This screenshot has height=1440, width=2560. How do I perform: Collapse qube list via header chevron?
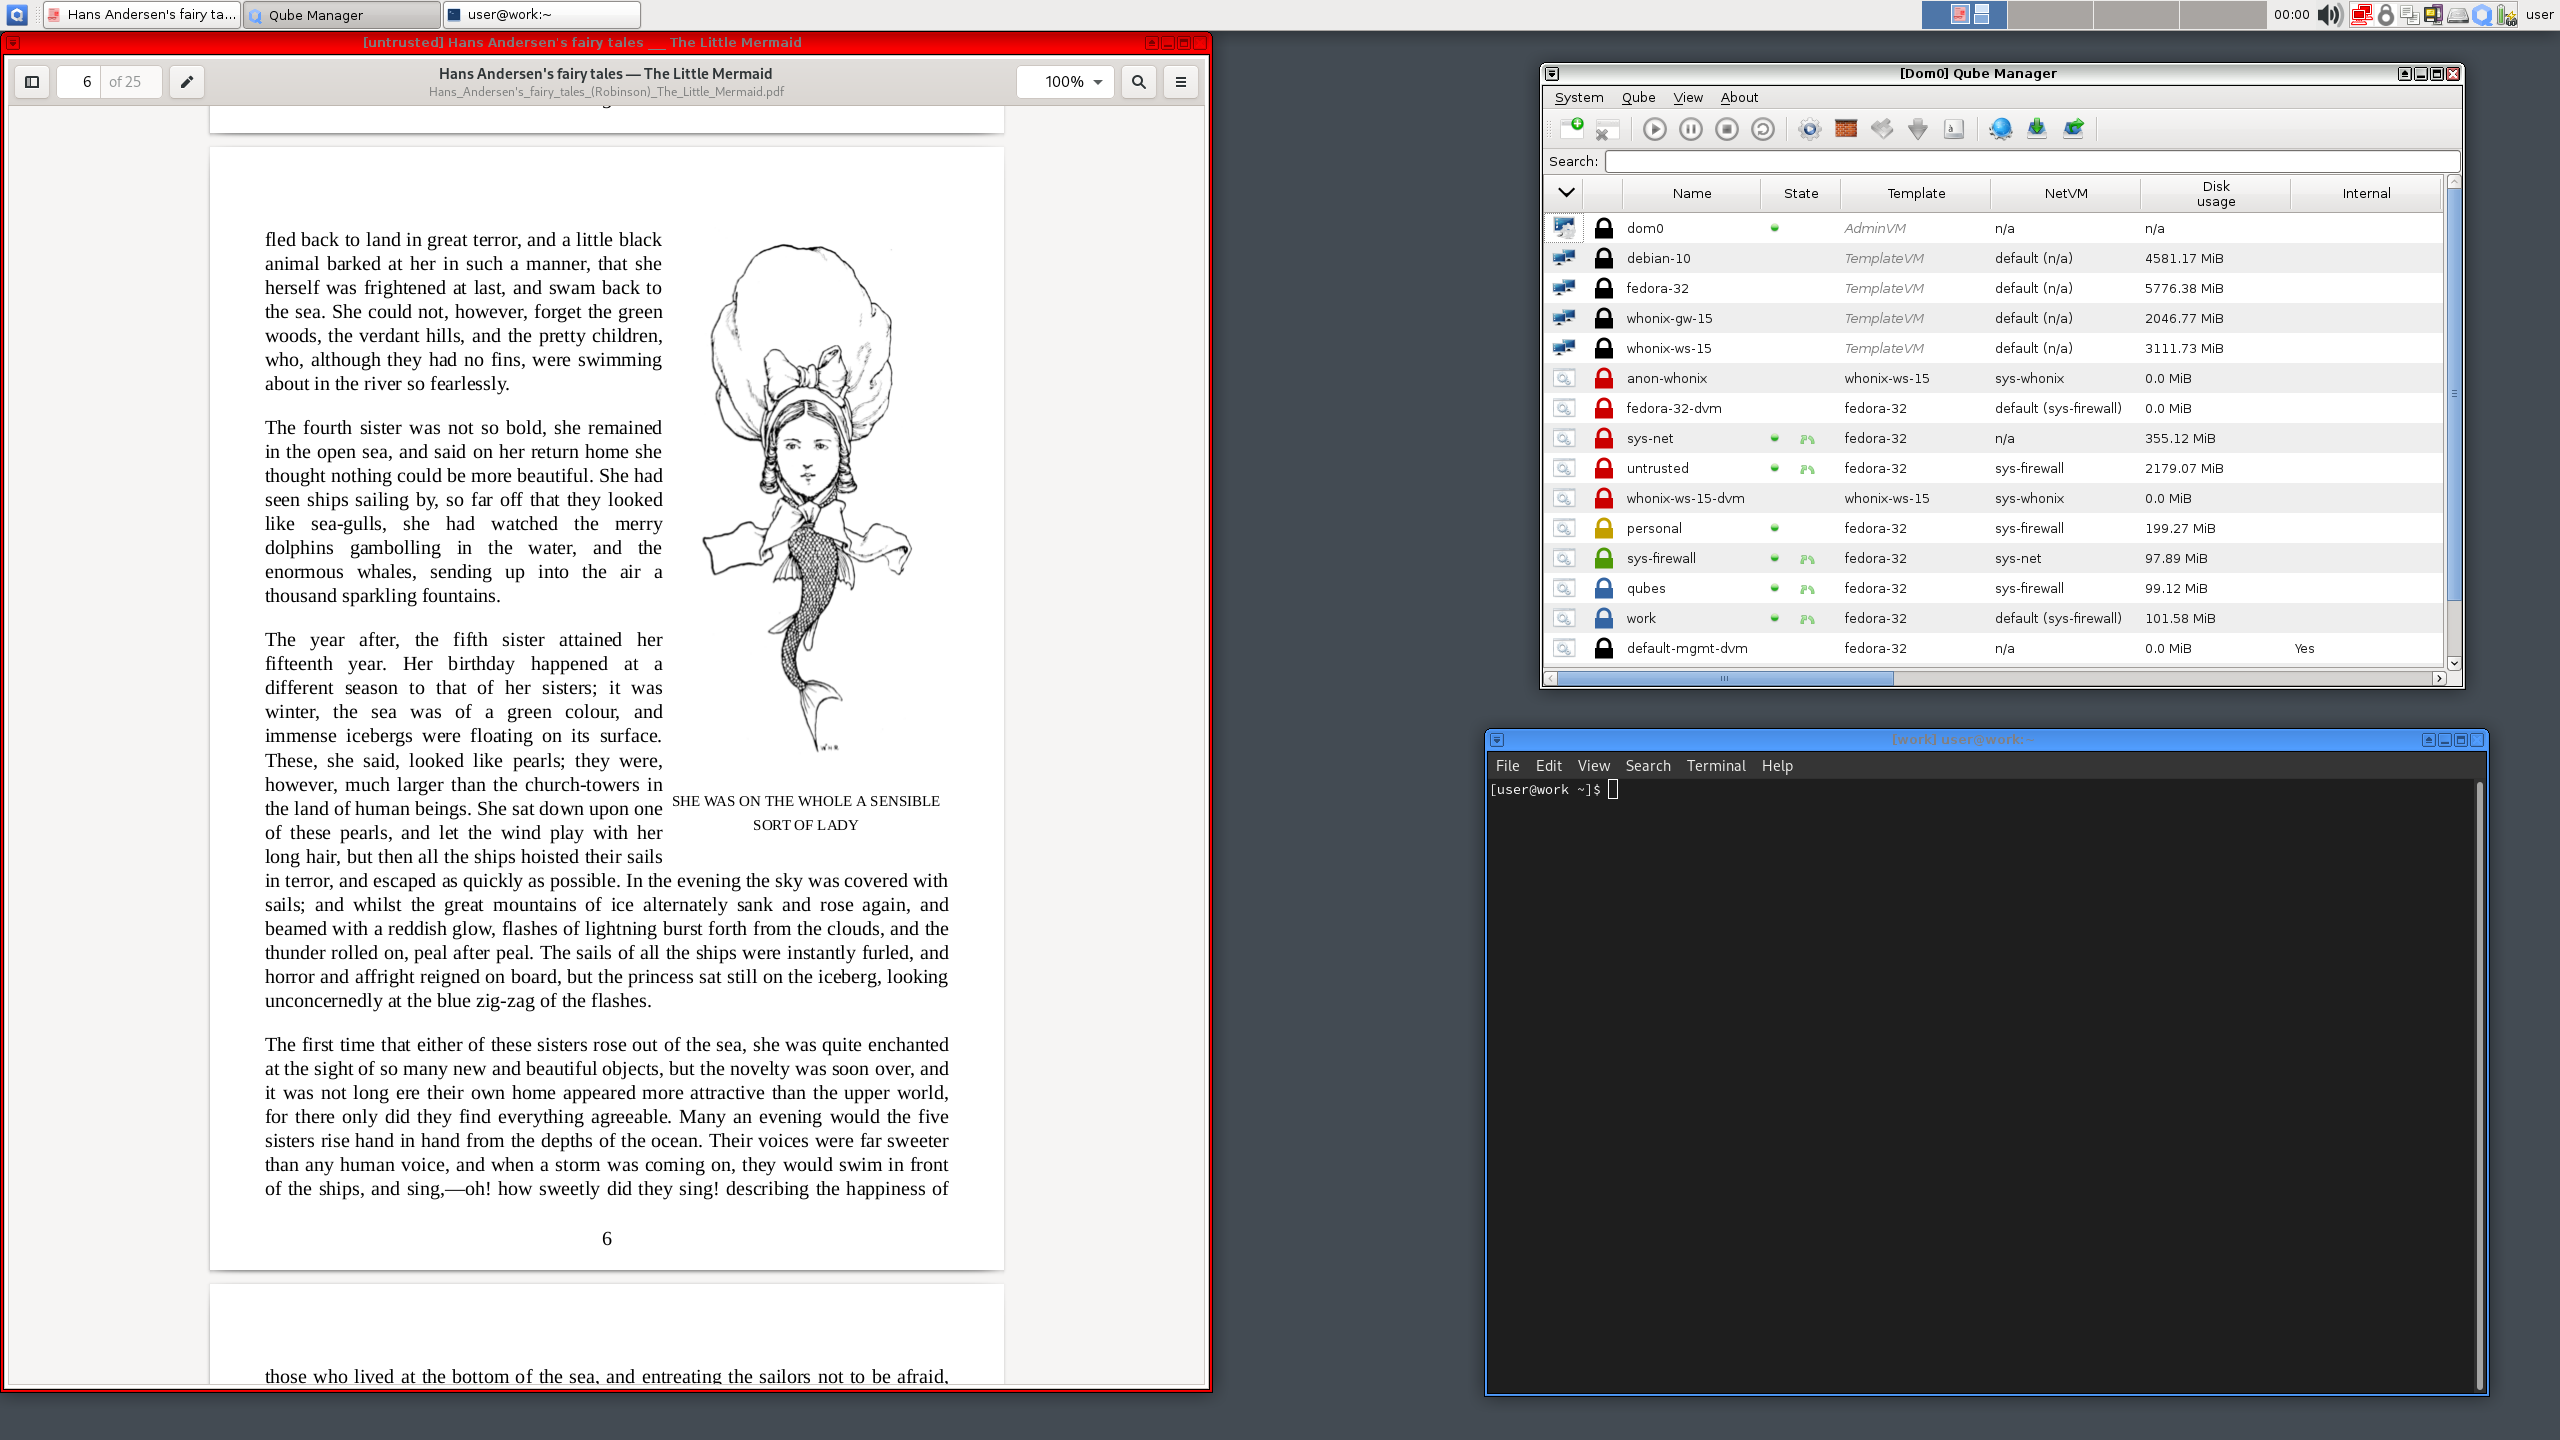coord(1566,192)
